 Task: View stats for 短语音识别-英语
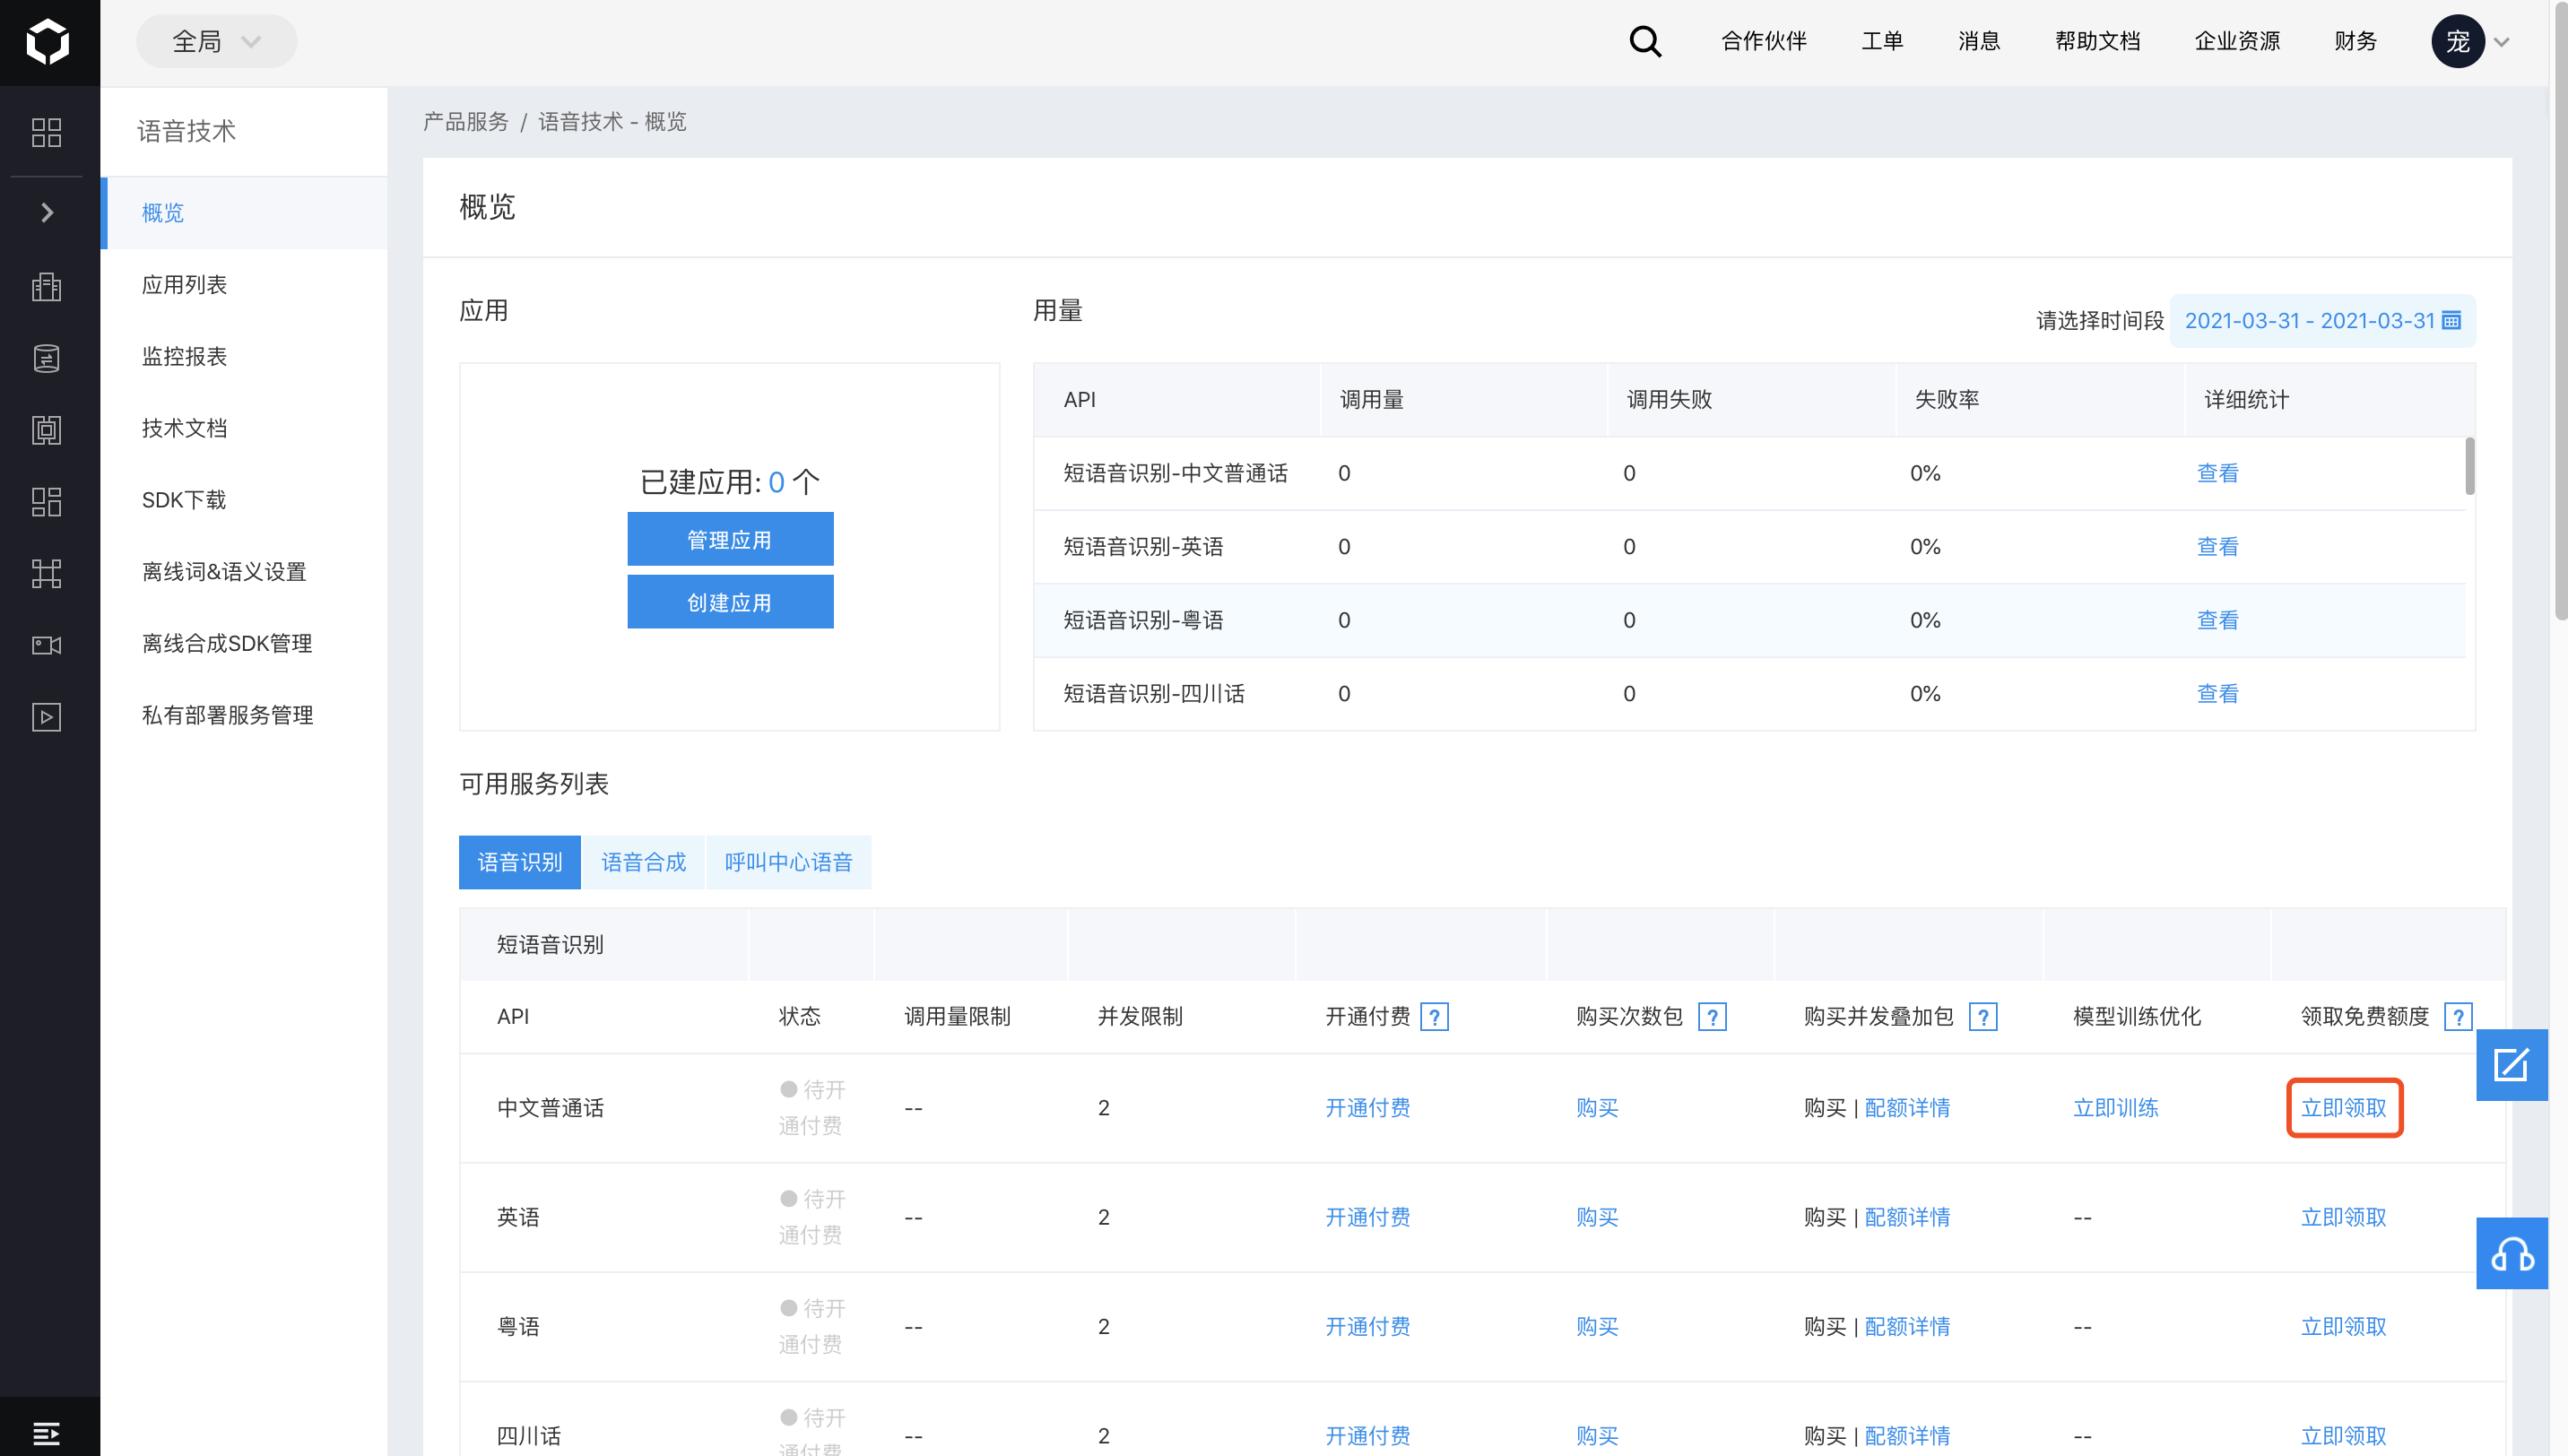(x=2217, y=547)
